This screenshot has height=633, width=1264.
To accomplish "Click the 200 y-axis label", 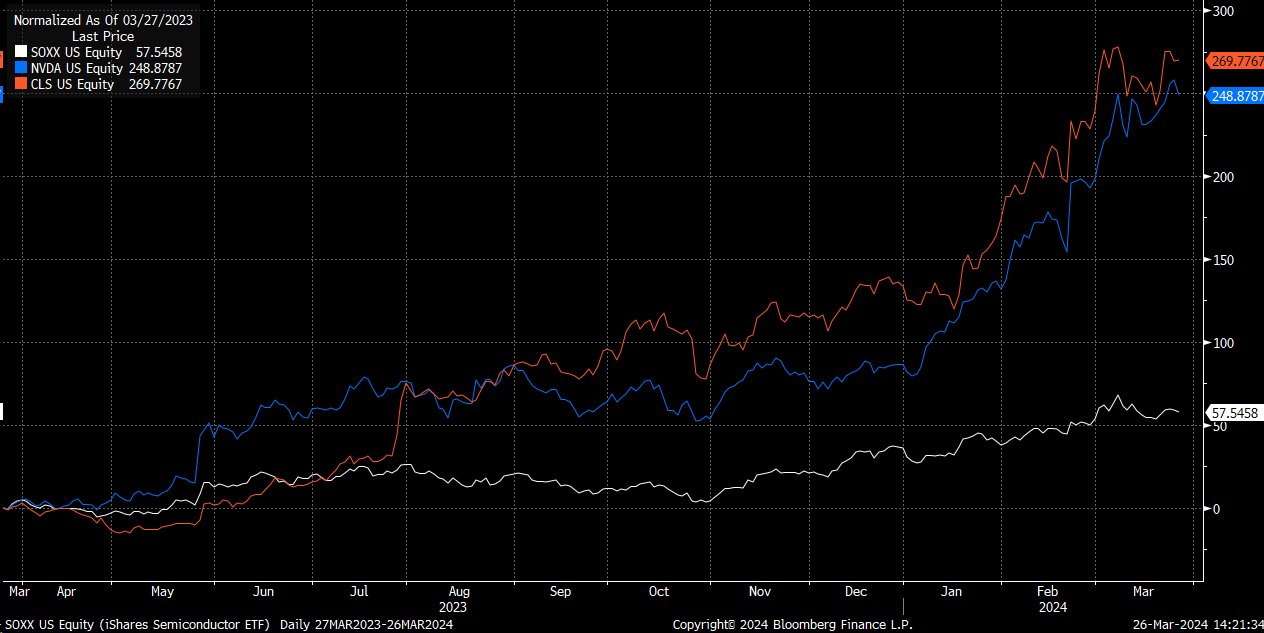I will [1222, 177].
